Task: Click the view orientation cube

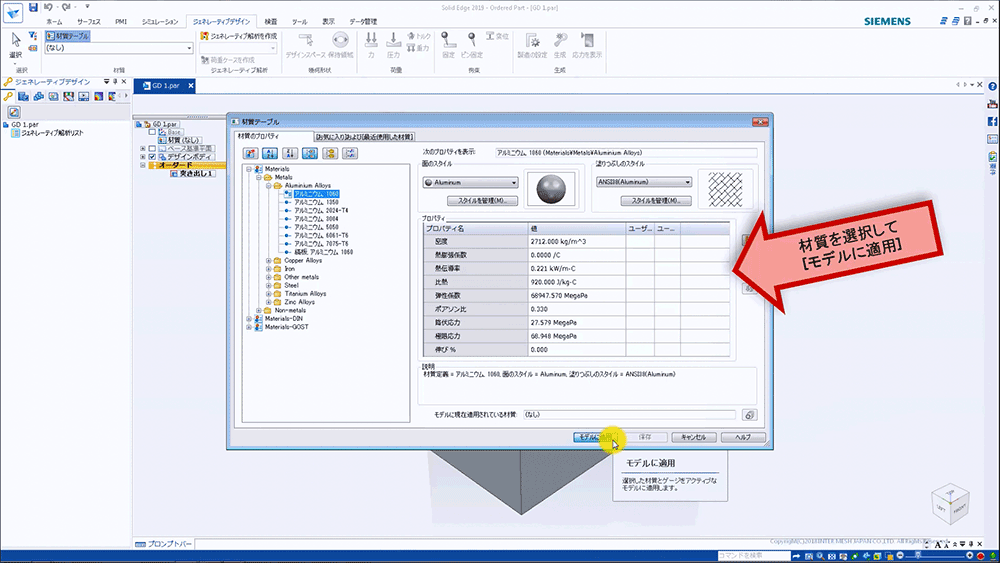Action: coord(950,504)
